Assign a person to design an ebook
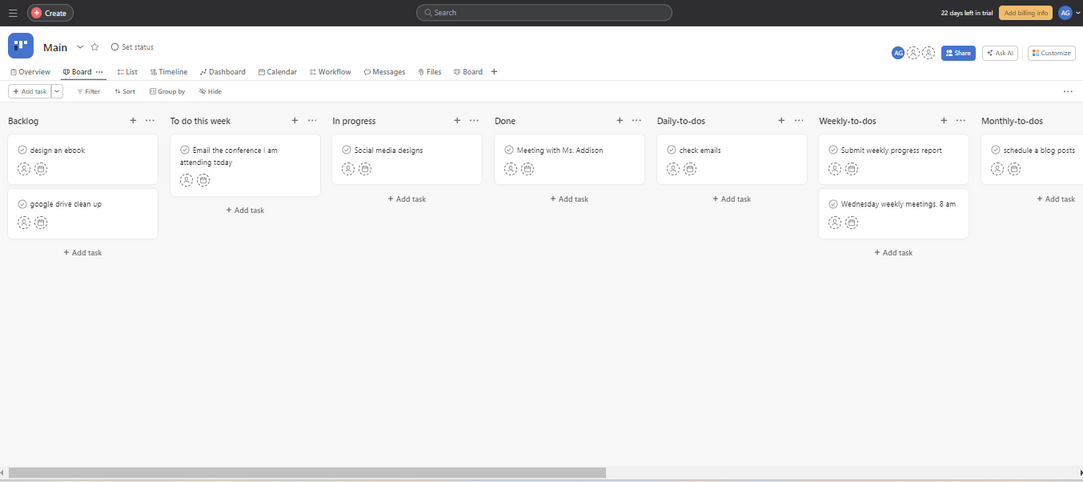 point(24,168)
